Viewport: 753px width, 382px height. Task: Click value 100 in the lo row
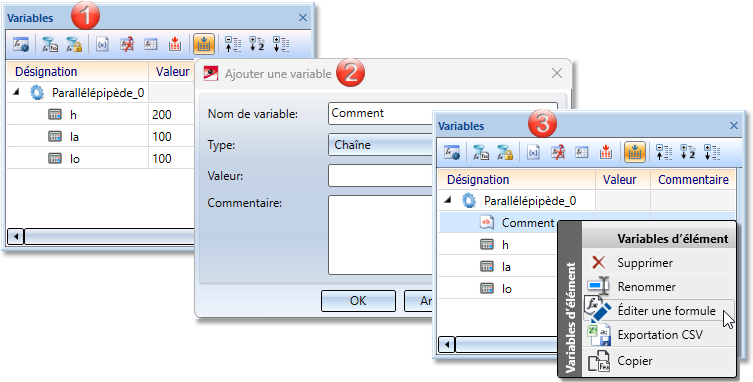coord(162,159)
